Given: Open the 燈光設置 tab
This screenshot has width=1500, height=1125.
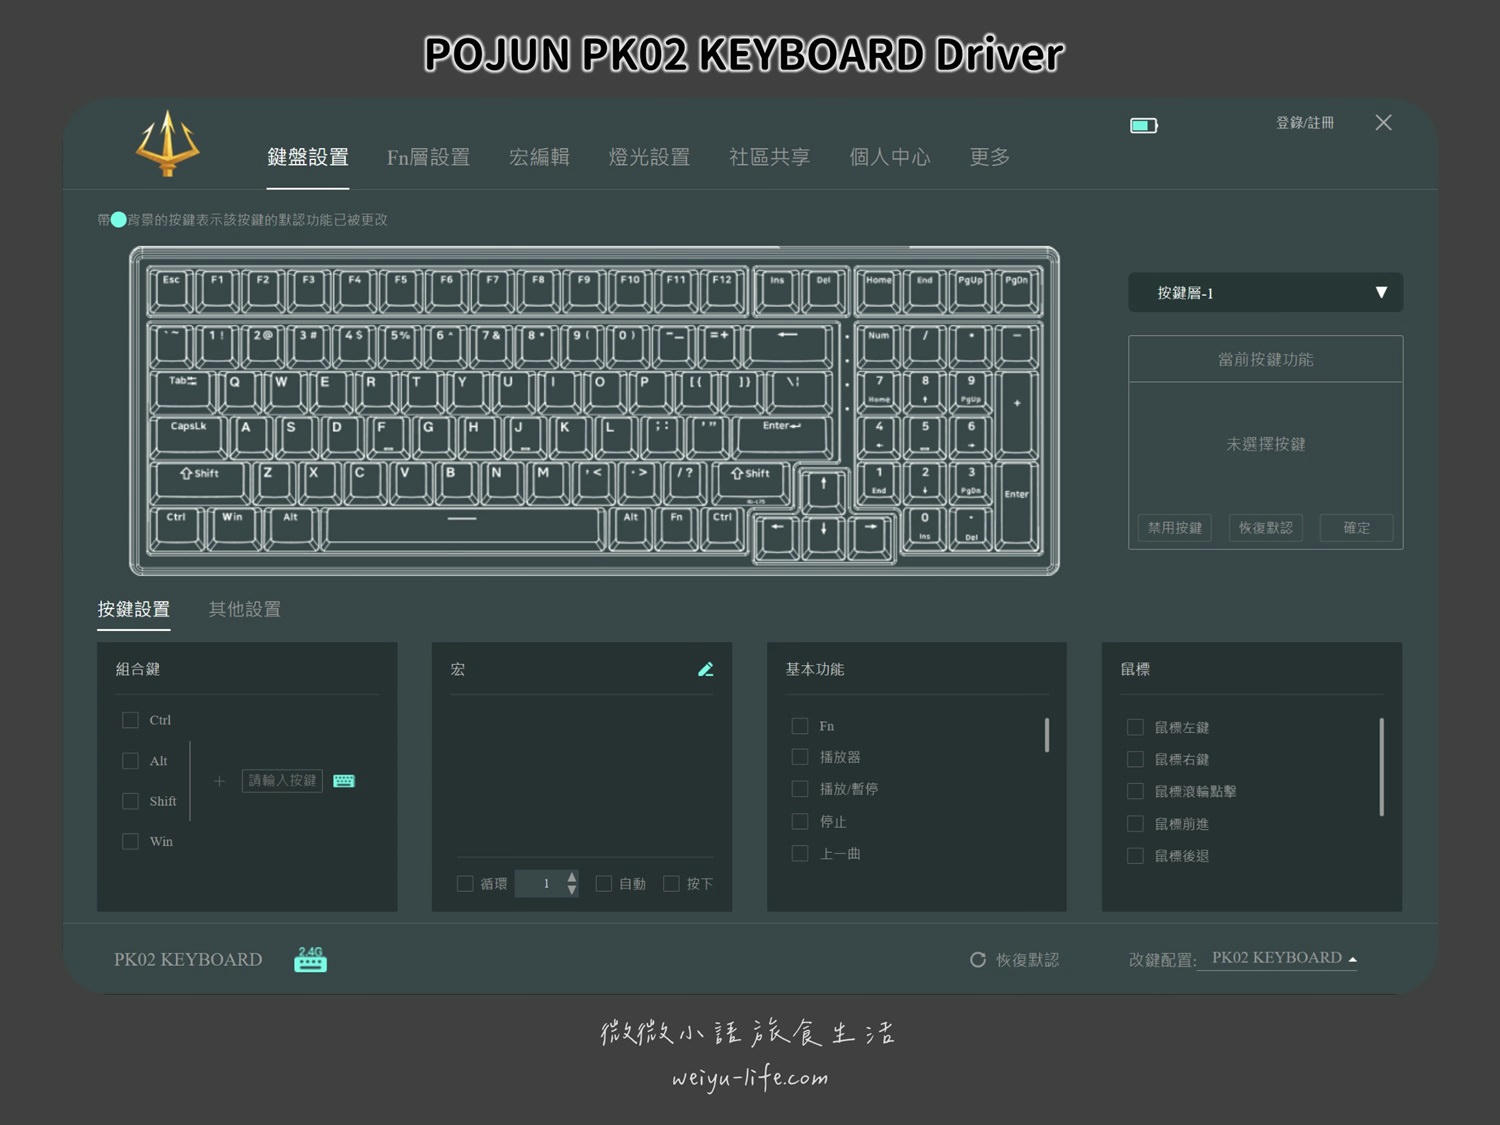Looking at the screenshot, I should (649, 157).
